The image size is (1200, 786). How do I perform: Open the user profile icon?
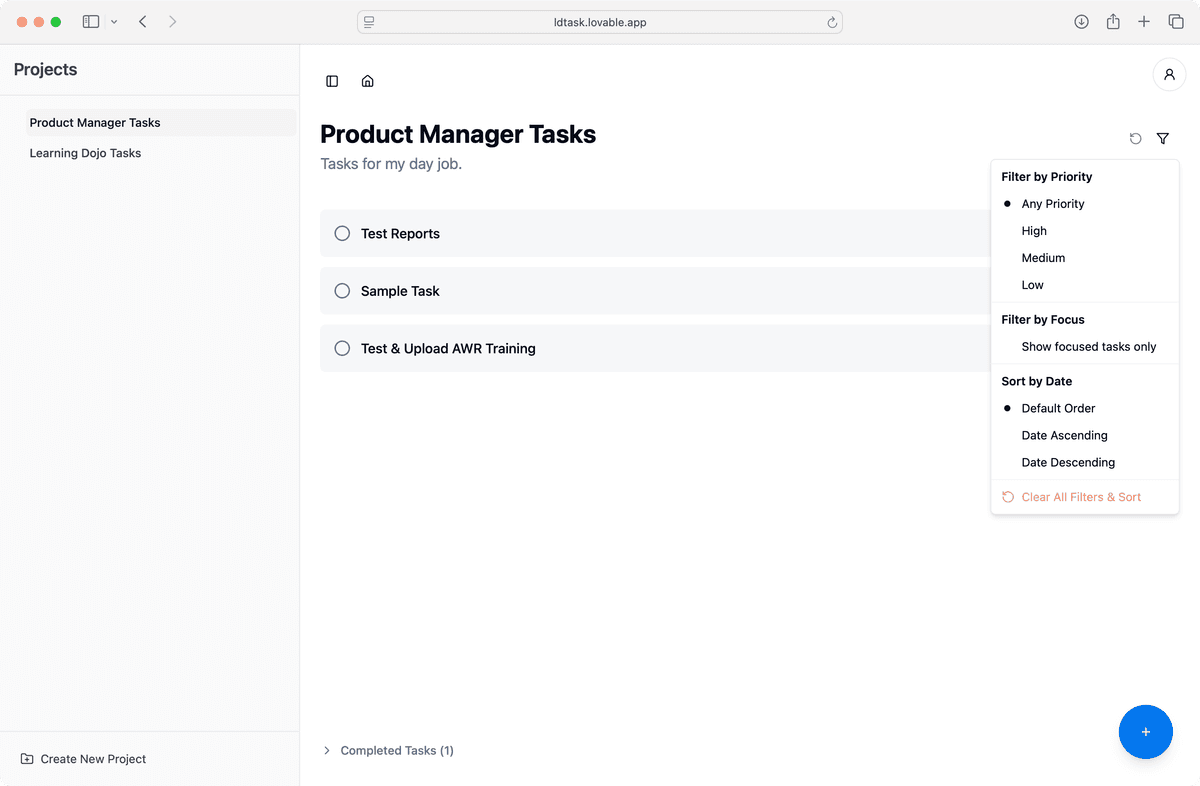pyautogui.click(x=1169, y=75)
